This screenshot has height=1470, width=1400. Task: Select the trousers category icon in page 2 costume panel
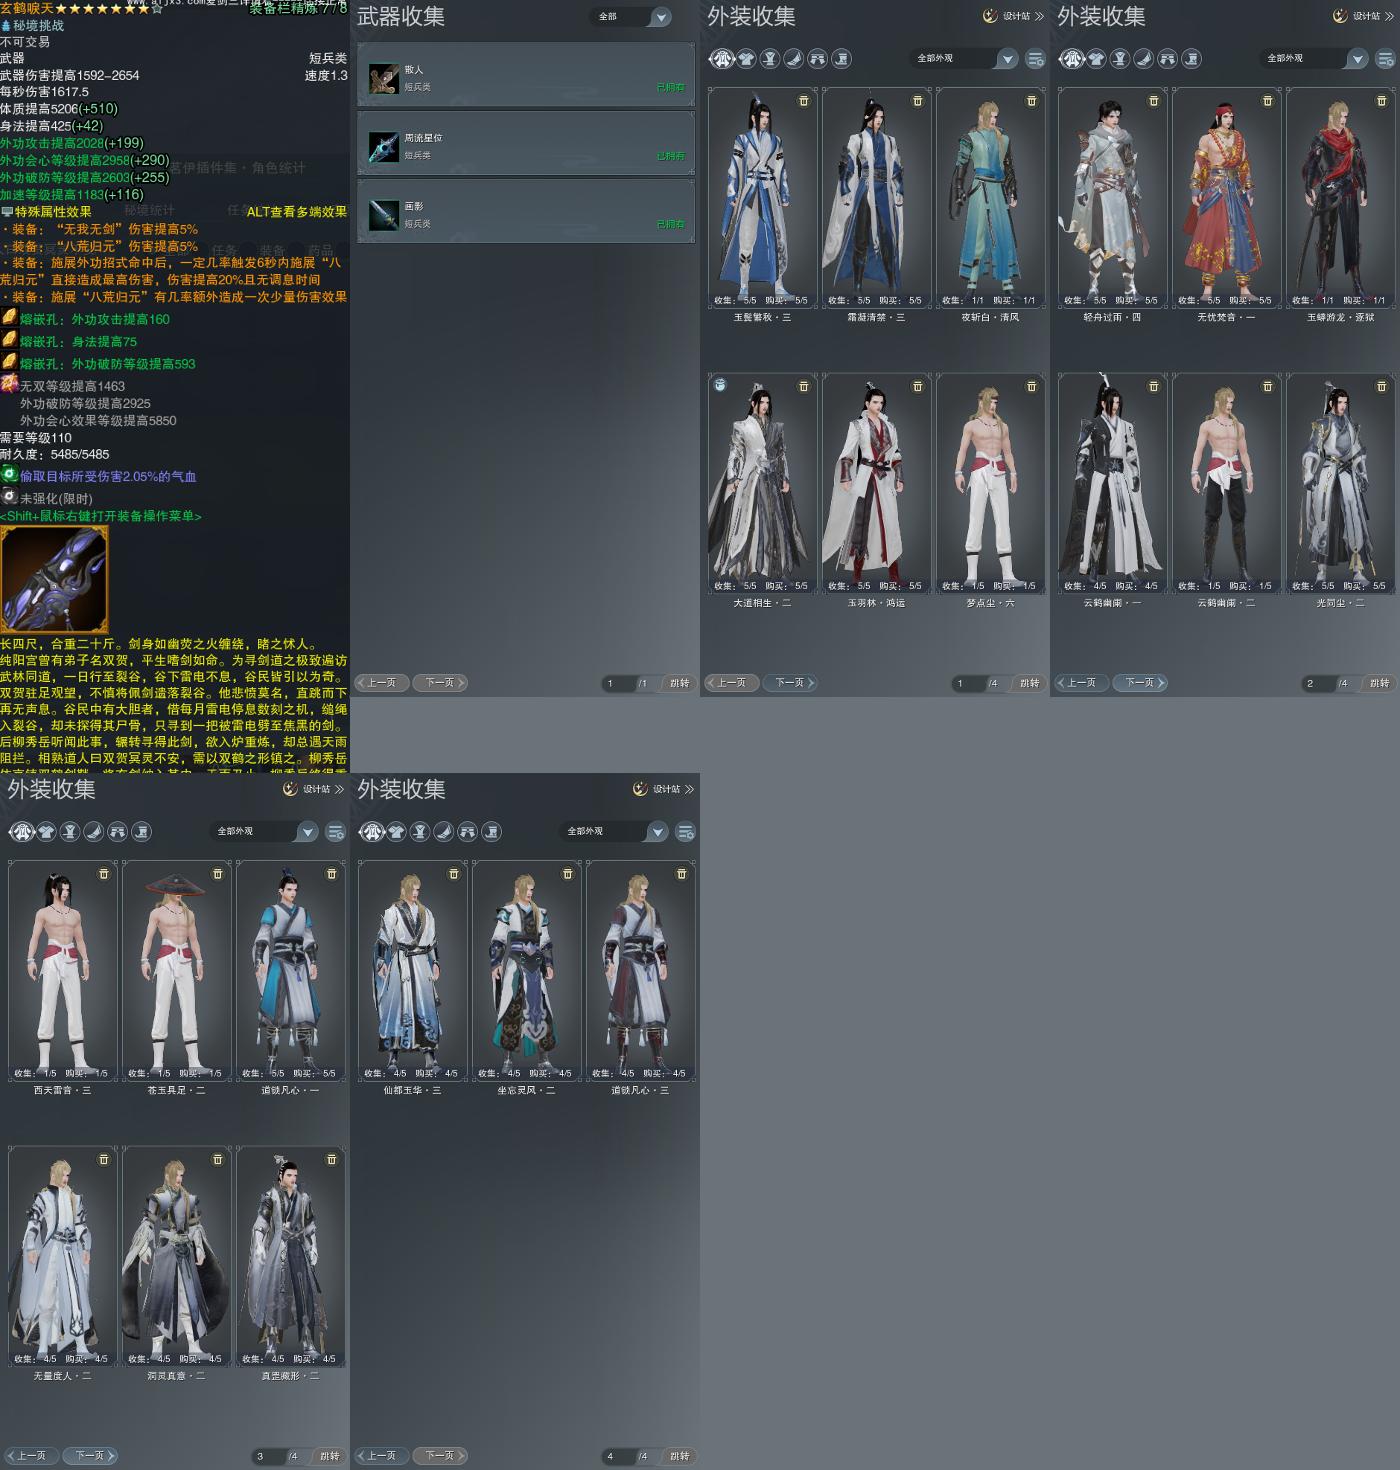(1168, 59)
